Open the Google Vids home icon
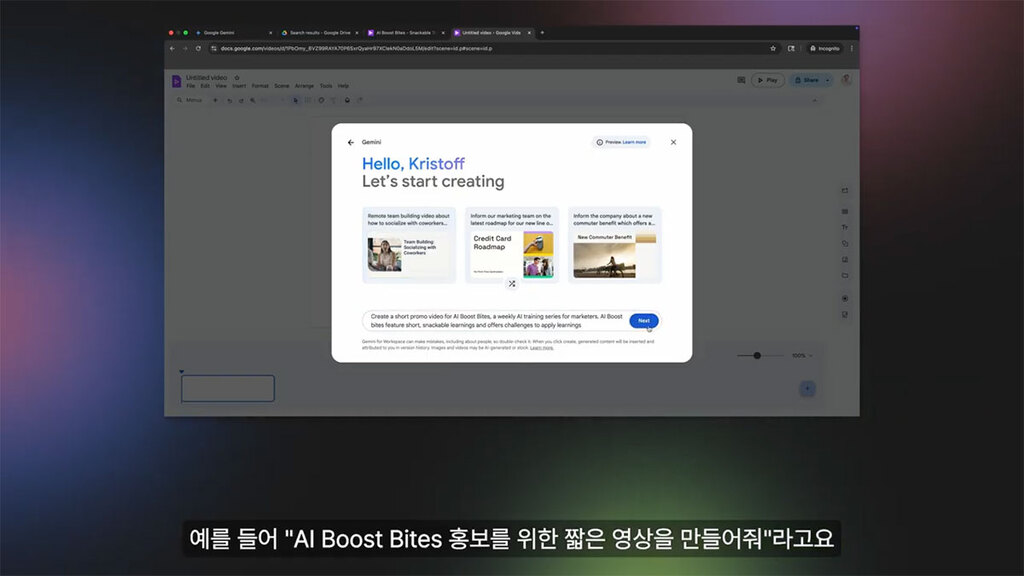The image size is (1024, 576). (x=176, y=81)
